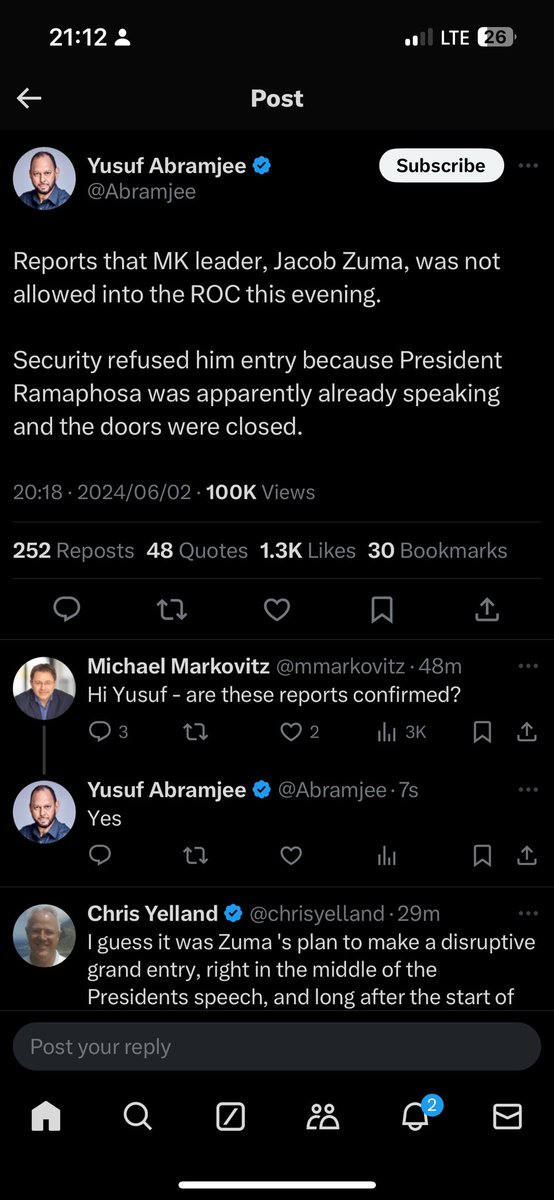The image size is (554, 1200).
Task: Open Yusuf Abramjee's profile picture
Action: click(44, 179)
